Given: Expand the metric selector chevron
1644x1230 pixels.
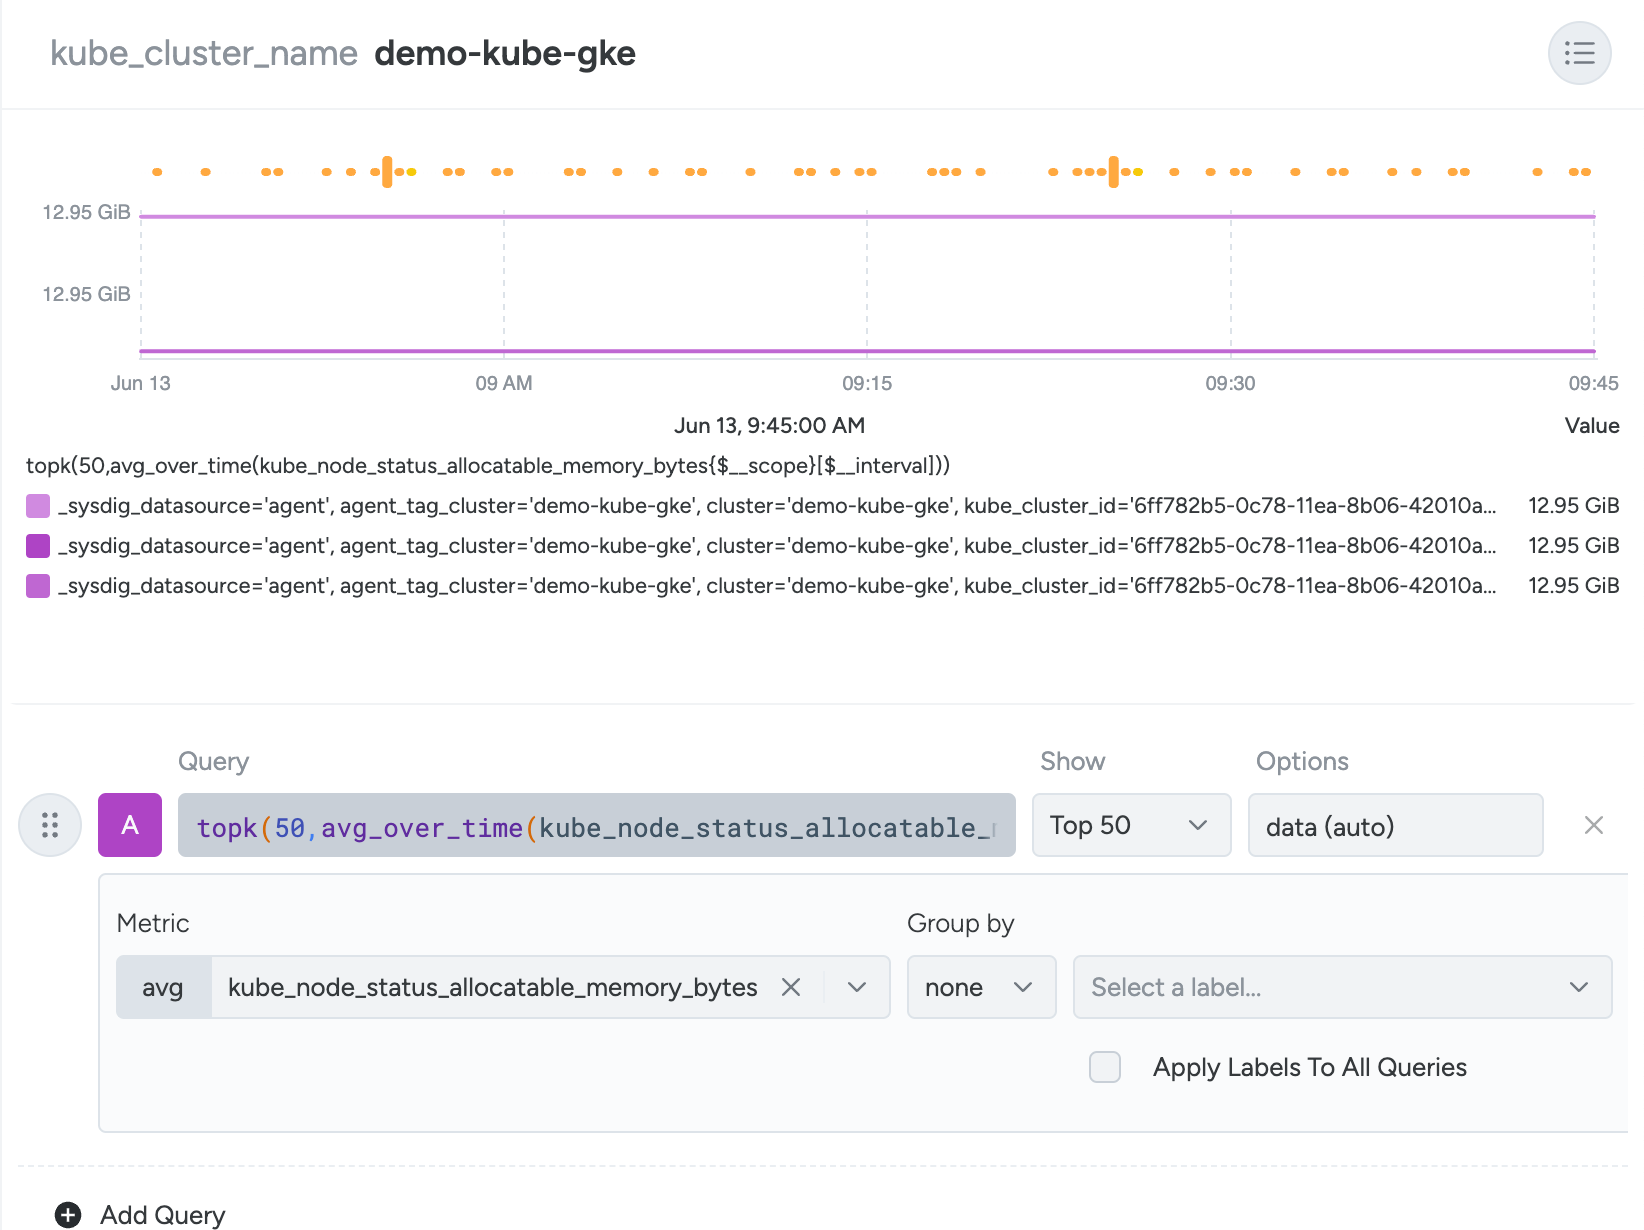Looking at the screenshot, I should 857,987.
